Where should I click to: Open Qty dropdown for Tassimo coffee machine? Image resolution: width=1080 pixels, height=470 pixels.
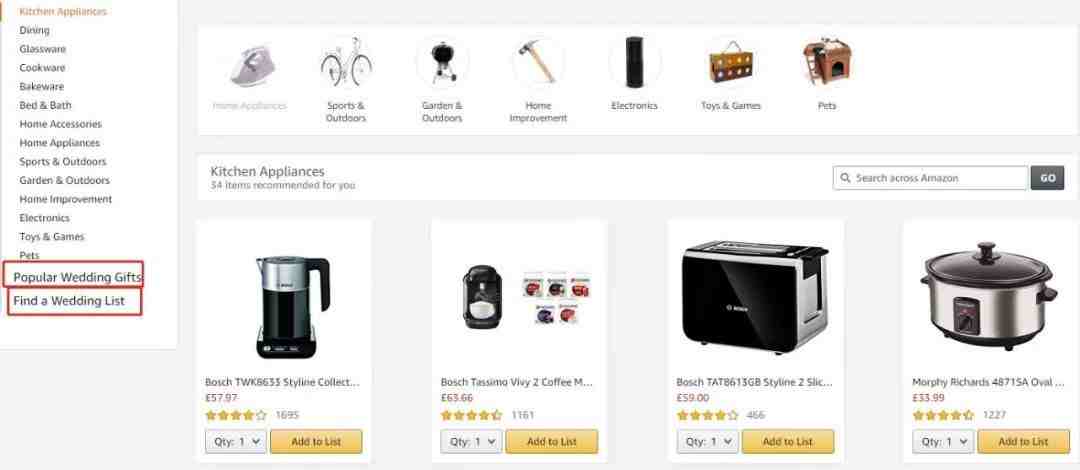pyautogui.click(x=471, y=442)
